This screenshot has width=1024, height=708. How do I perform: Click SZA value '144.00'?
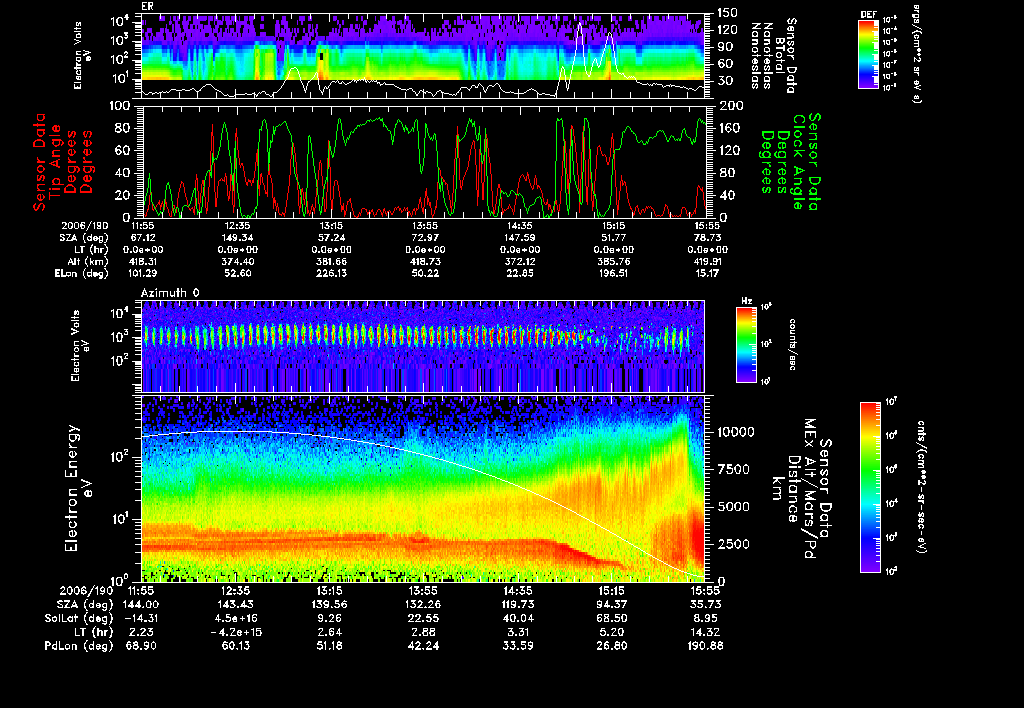coord(142,604)
